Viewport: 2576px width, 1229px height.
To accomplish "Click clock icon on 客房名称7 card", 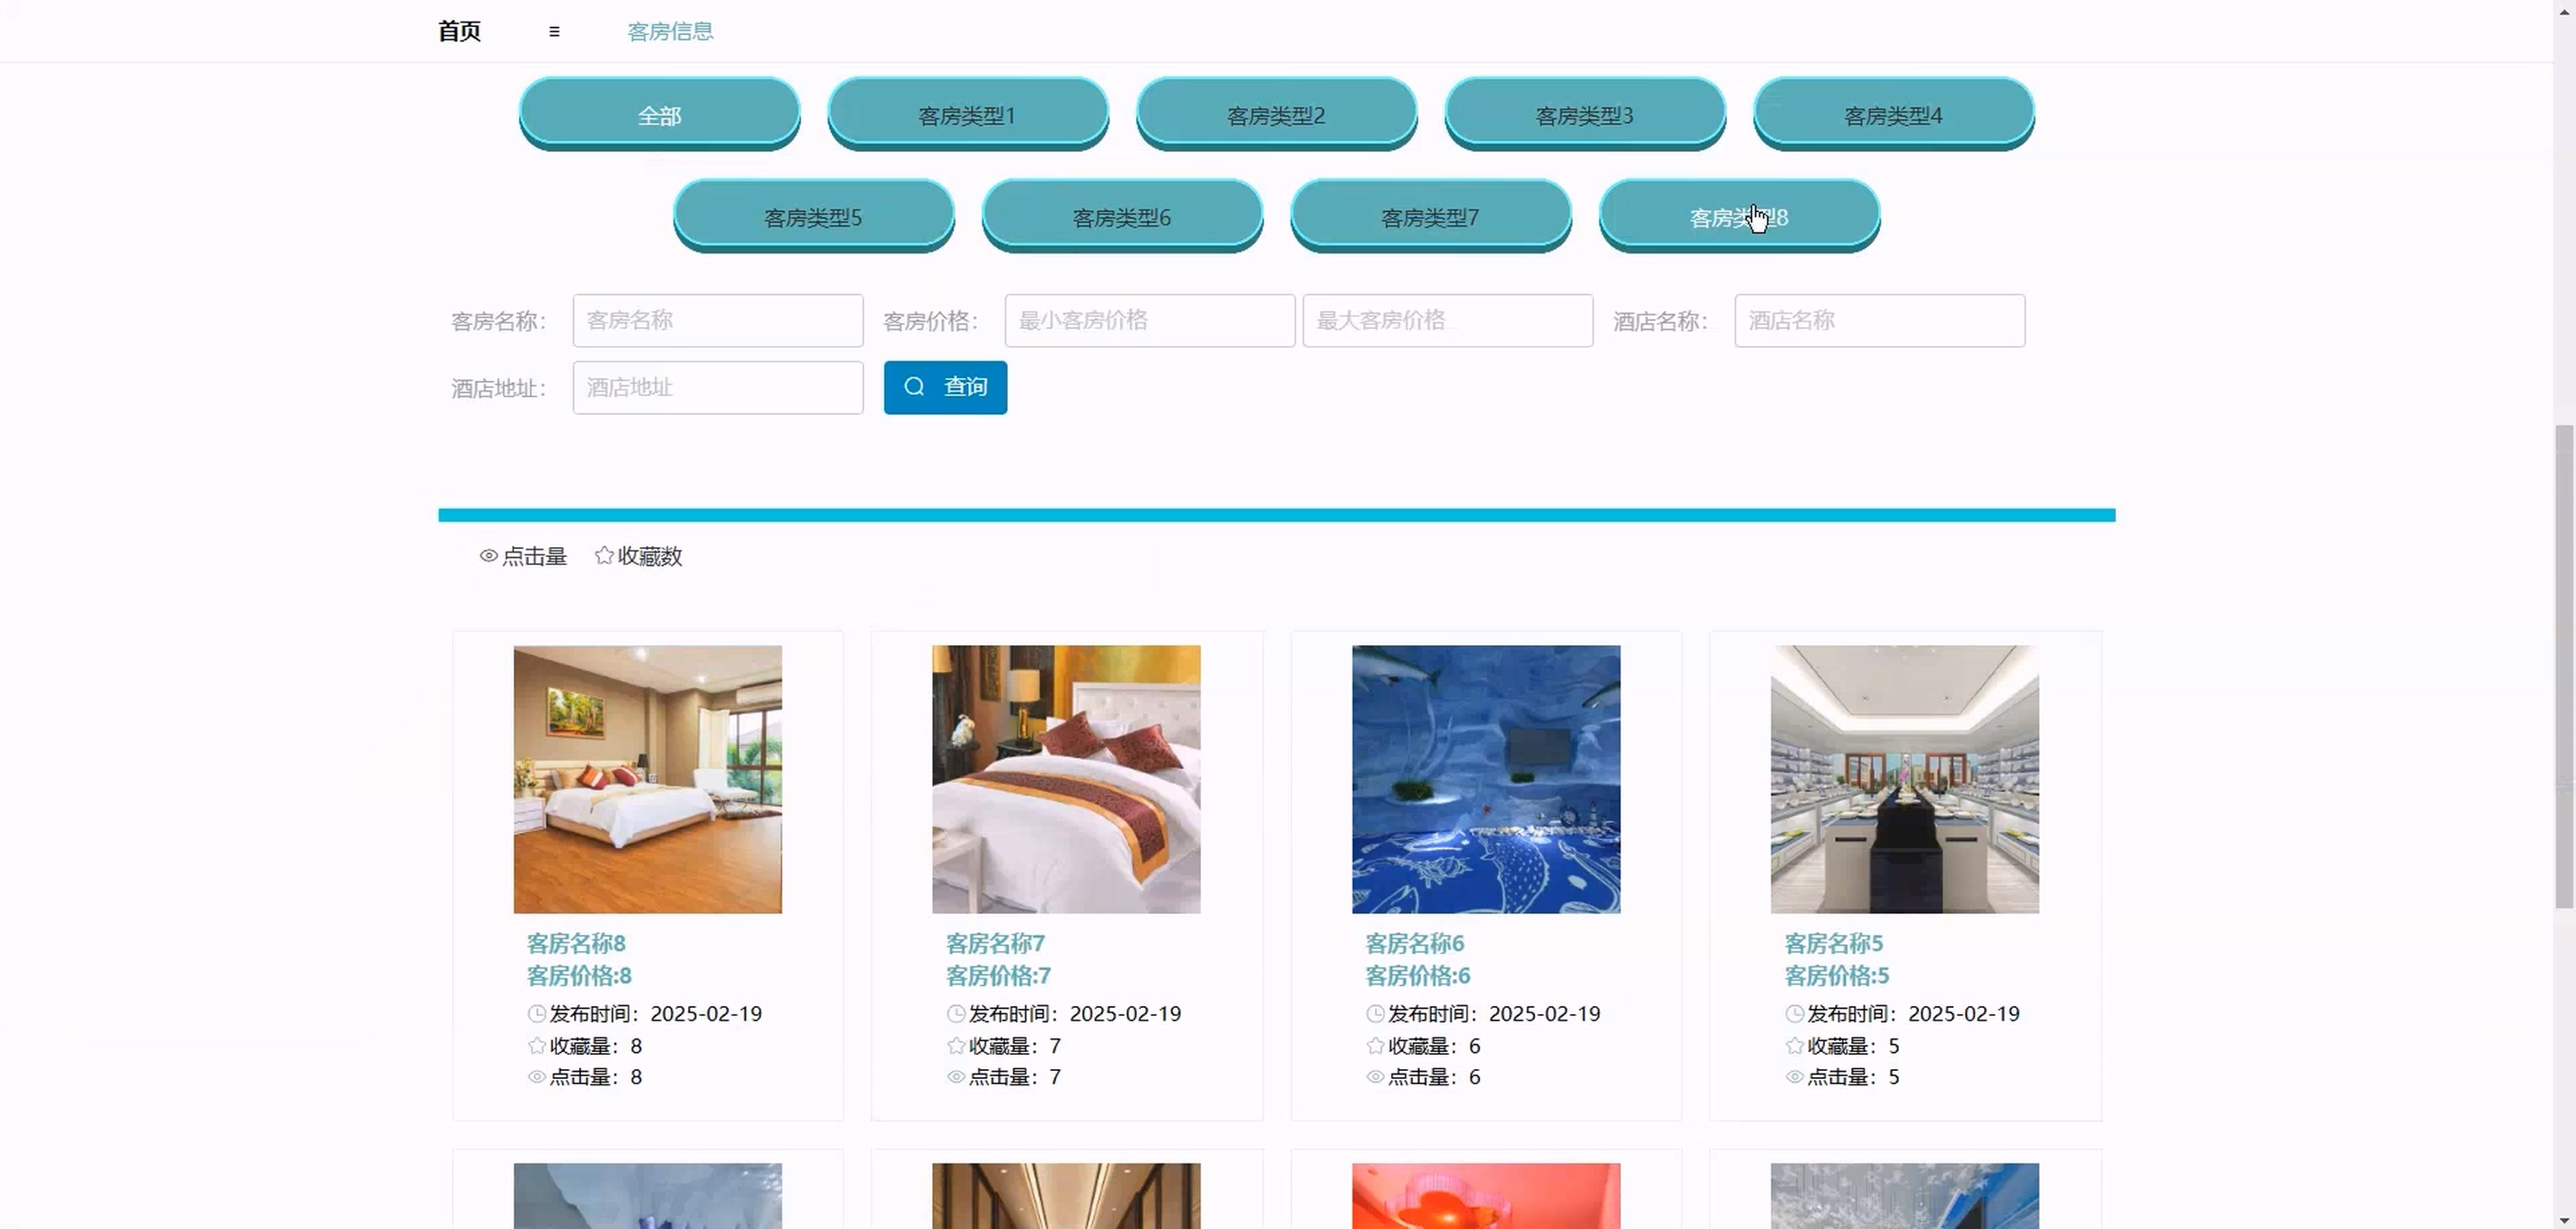I will [956, 1014].
